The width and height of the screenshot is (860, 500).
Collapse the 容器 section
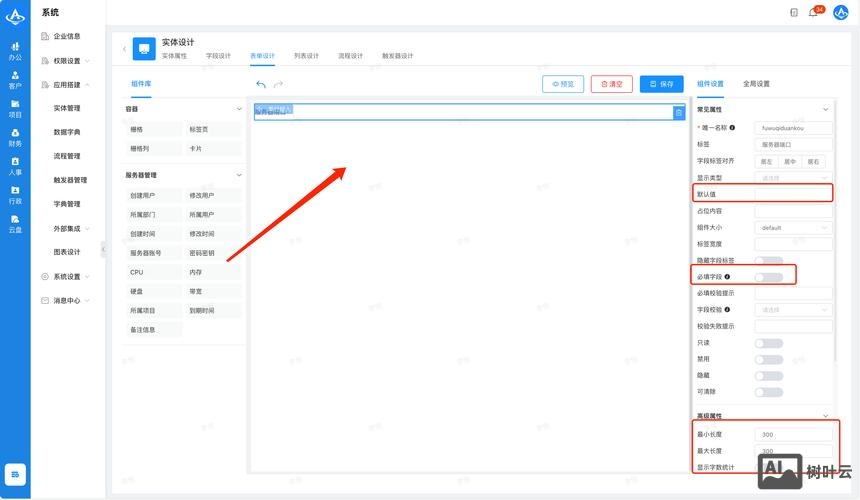[239, 108]
